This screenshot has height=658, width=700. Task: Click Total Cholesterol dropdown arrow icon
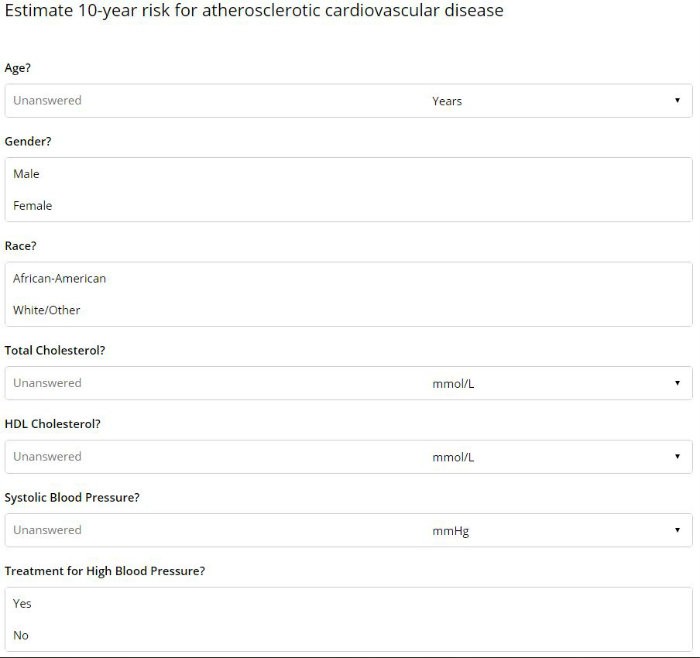[x=677, y=383]
